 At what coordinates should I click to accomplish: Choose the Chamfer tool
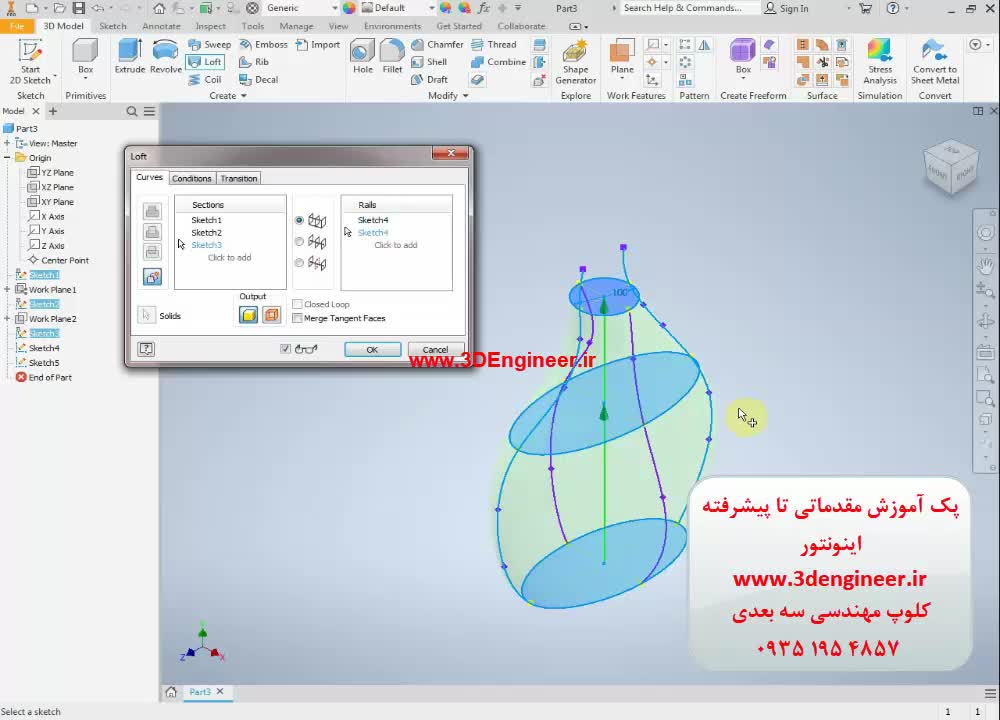[438, 45]
